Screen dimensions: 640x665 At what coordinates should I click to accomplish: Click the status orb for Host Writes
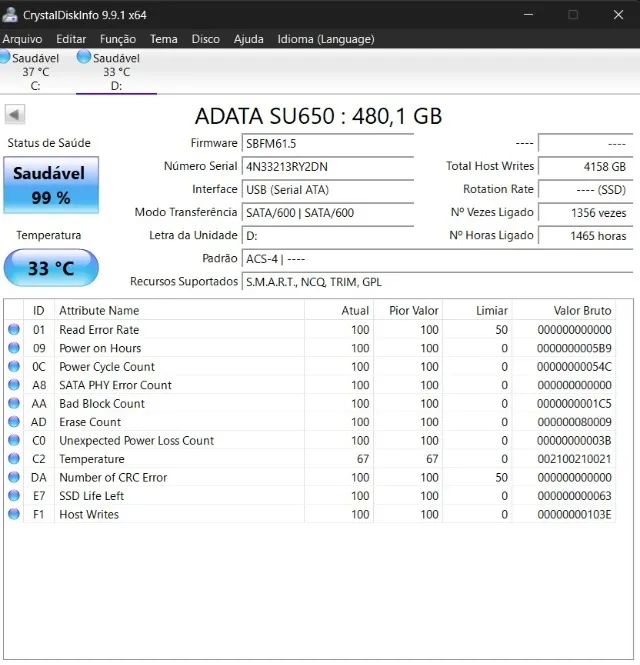[14, 514]
